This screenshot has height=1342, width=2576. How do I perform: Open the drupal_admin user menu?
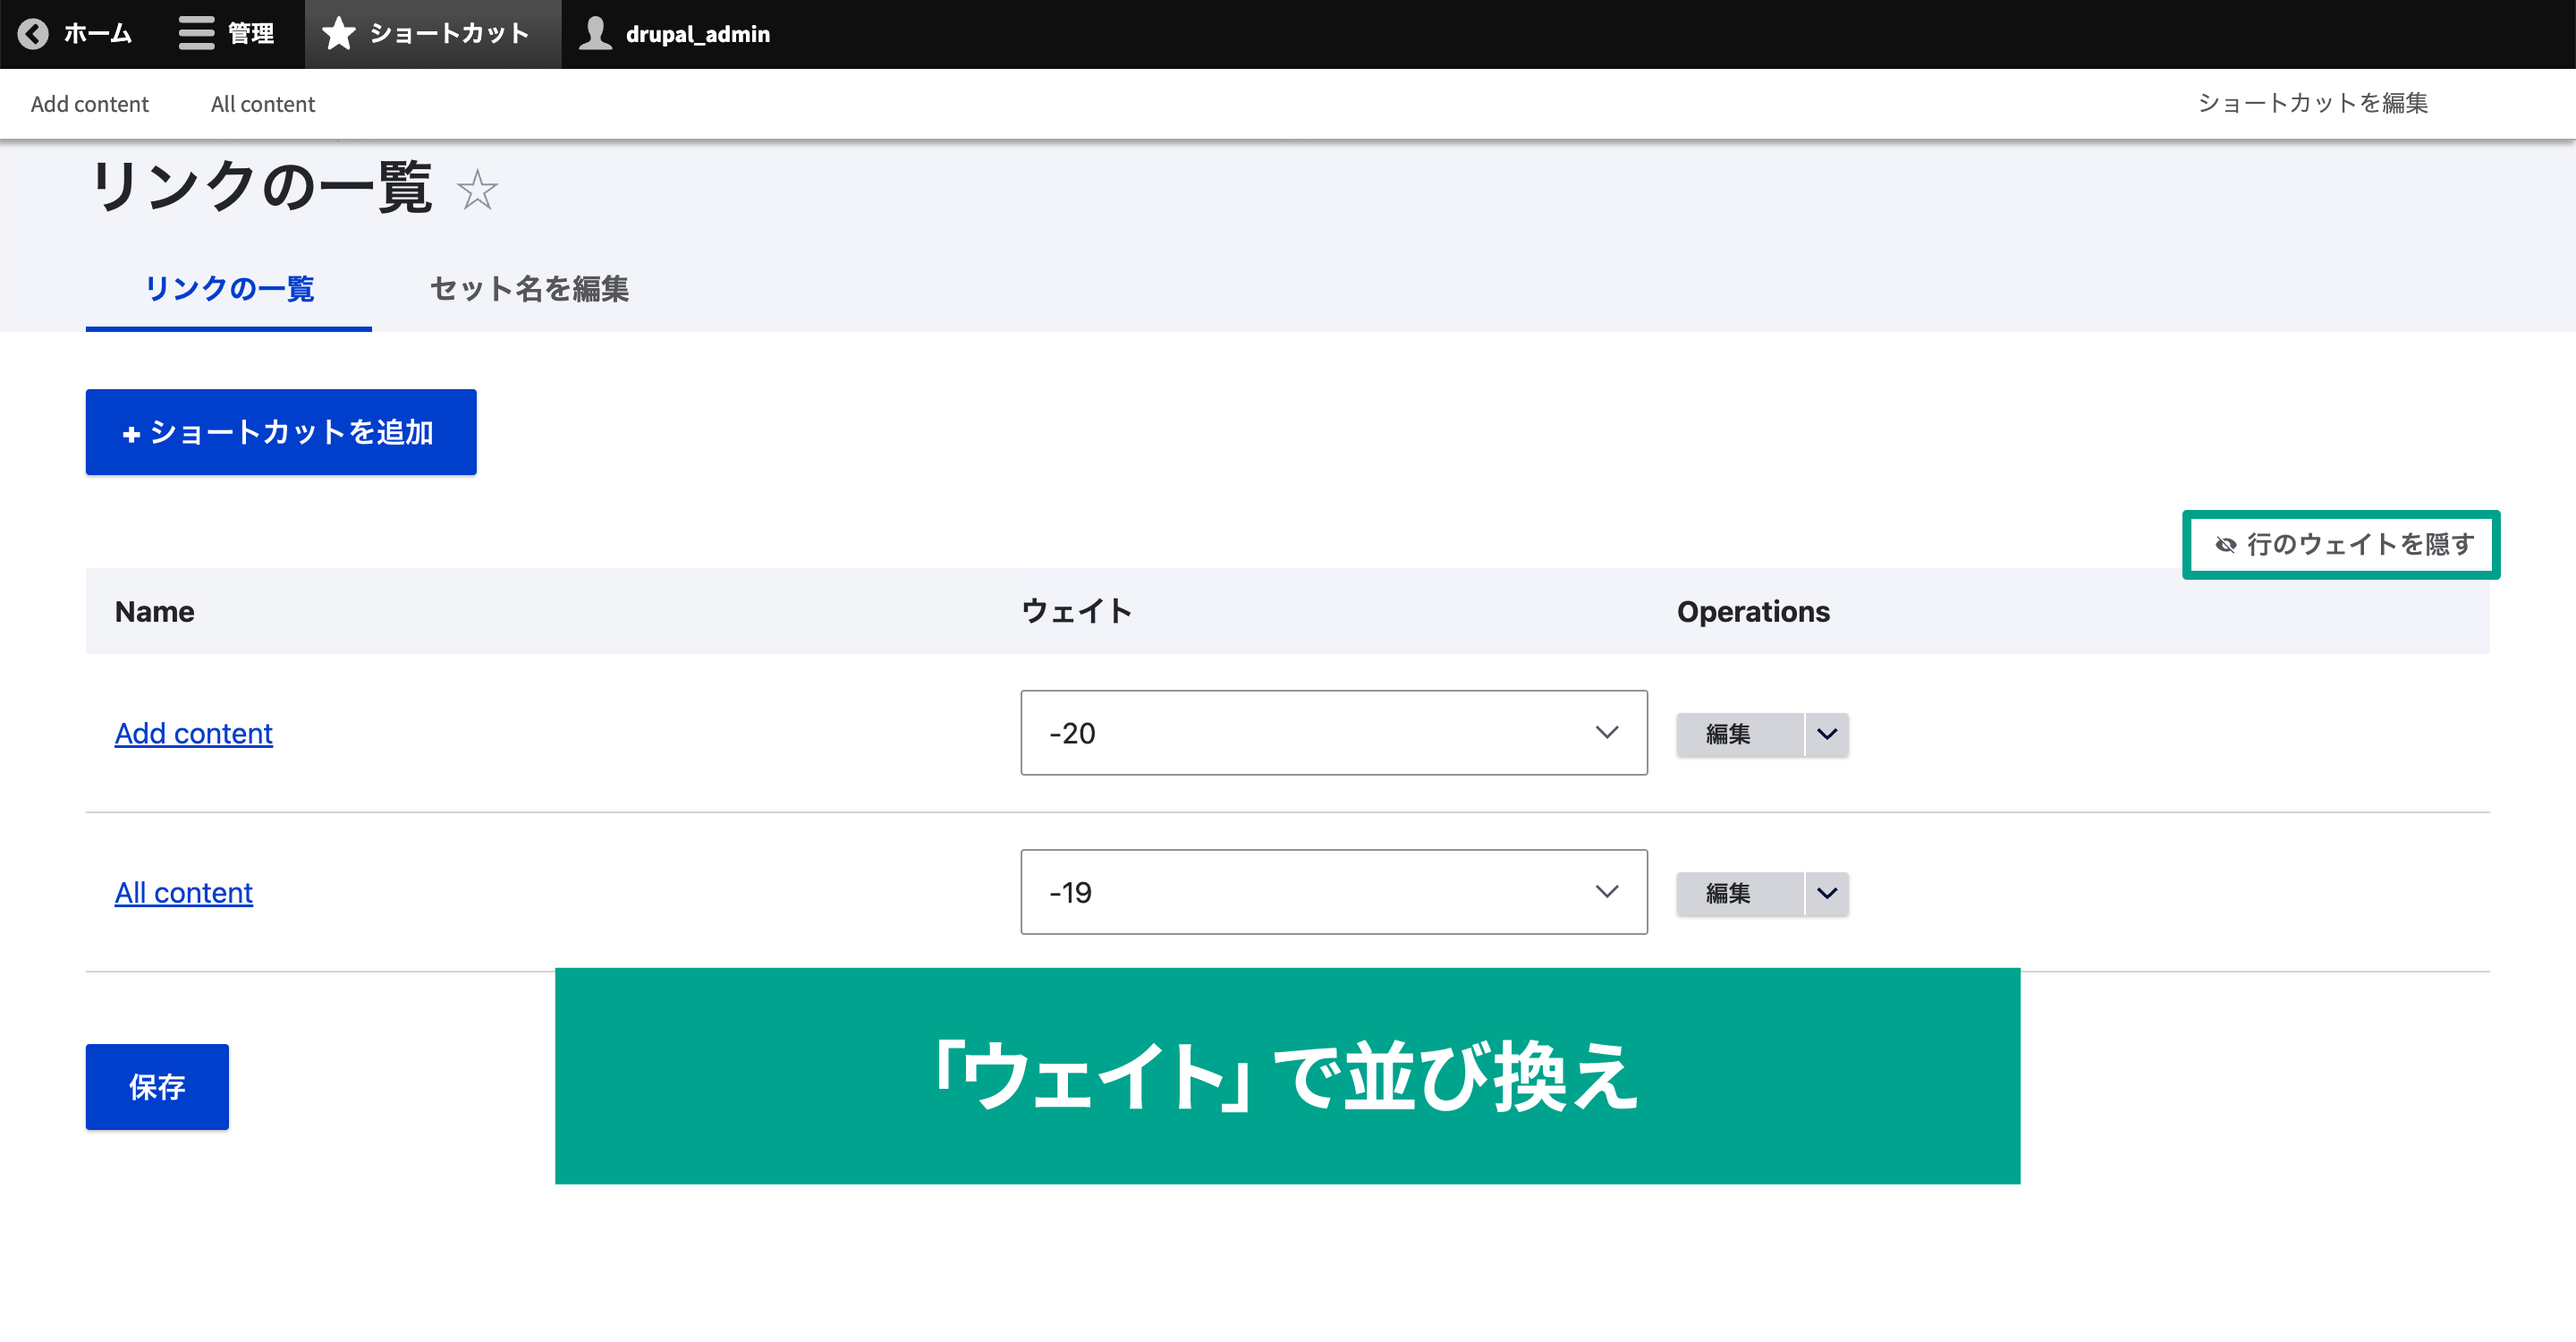tap(675, 34)
